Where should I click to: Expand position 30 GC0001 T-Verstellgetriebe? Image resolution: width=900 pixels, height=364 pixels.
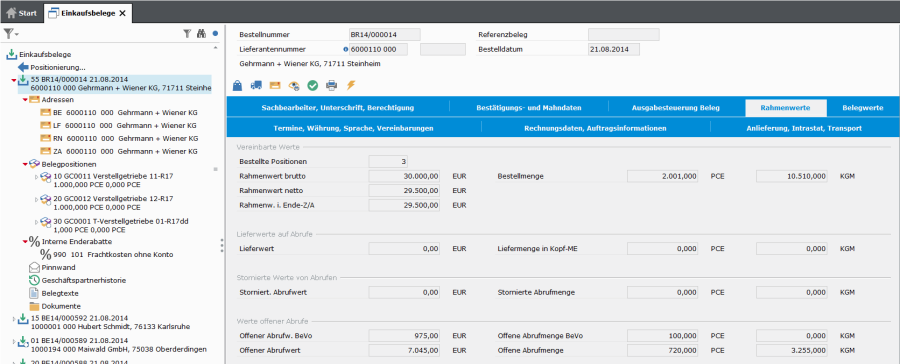pyautogui.click(x=37, y=221)
